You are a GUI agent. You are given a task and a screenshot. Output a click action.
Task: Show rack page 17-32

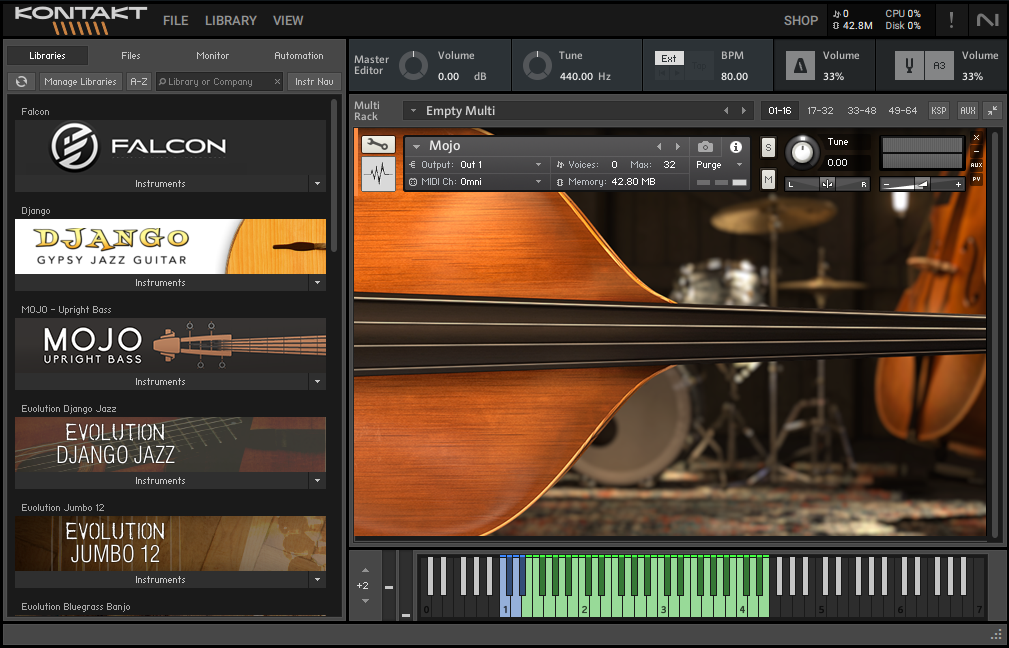pos(820,111)
